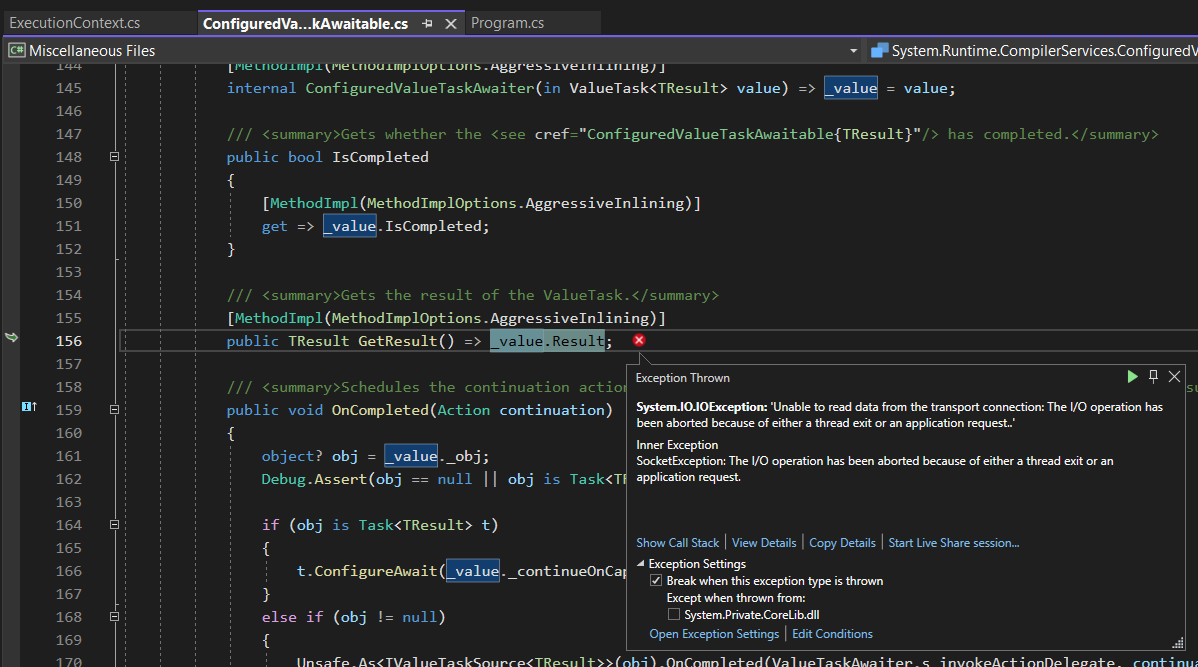The width and height of the screenshot is (1198, 667).
Task: Open Exception Settings link
Action: tap(714, 633)
